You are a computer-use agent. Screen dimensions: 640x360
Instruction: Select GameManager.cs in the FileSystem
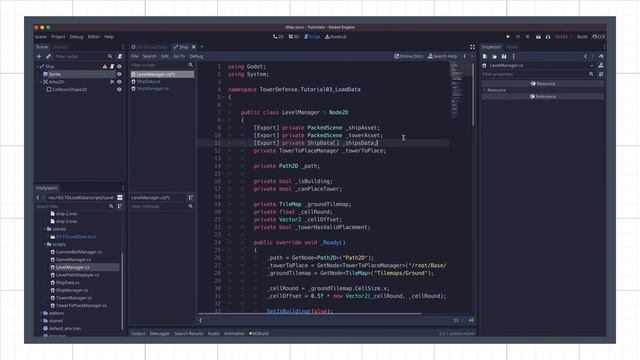coord(73,260)
